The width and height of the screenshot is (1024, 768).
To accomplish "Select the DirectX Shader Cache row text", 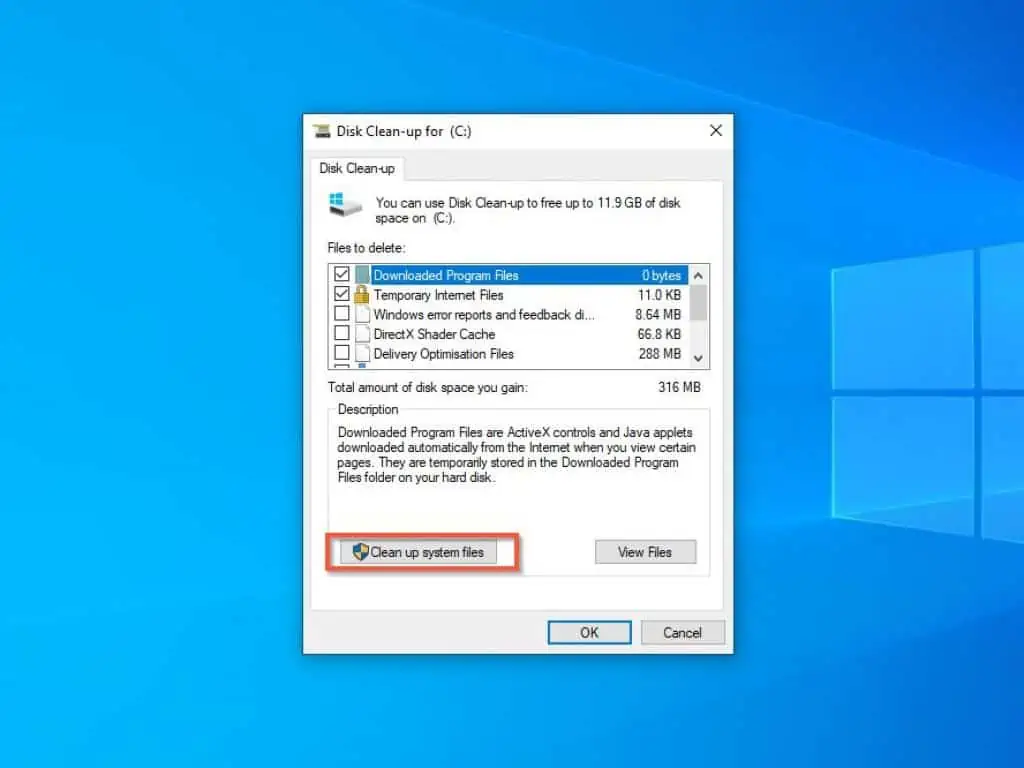I will [434, 334].
